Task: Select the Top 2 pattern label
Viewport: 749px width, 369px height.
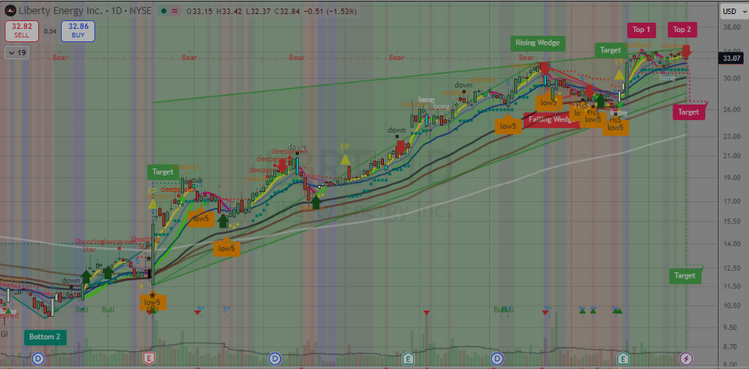Action: pos(682,30)
